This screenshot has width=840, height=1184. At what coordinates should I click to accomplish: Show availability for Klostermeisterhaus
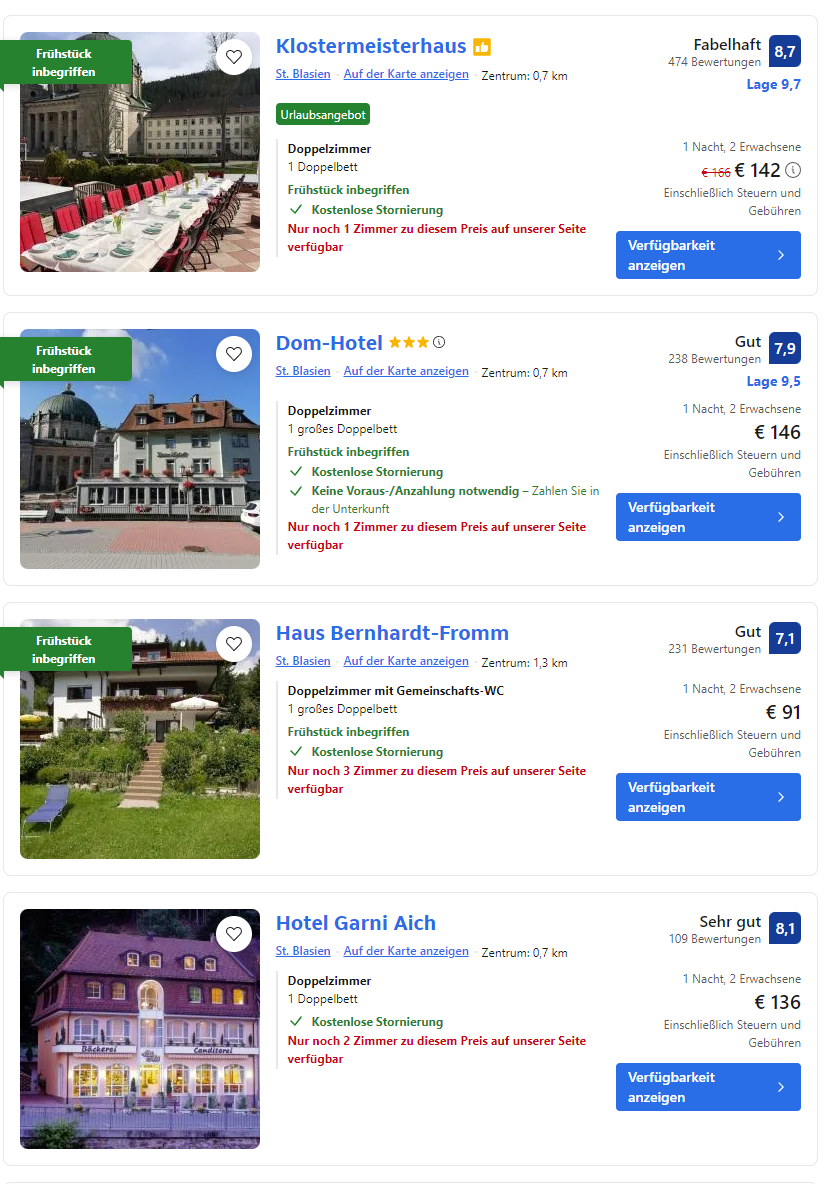click(708, 255)
